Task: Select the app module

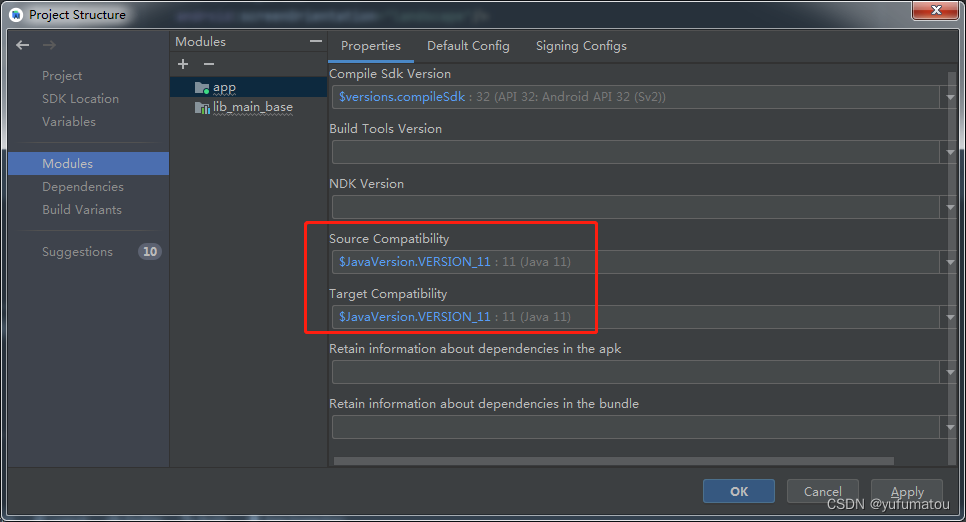Action: 248,88
